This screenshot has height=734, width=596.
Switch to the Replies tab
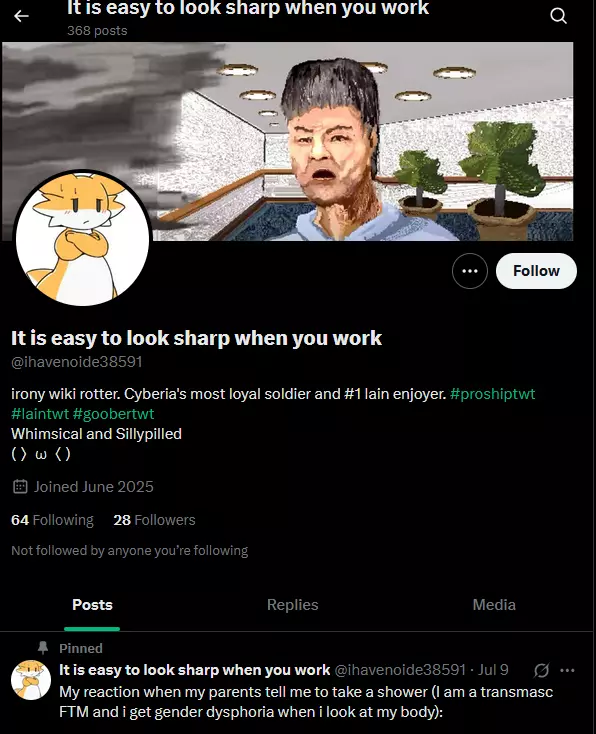coord(293,605)
